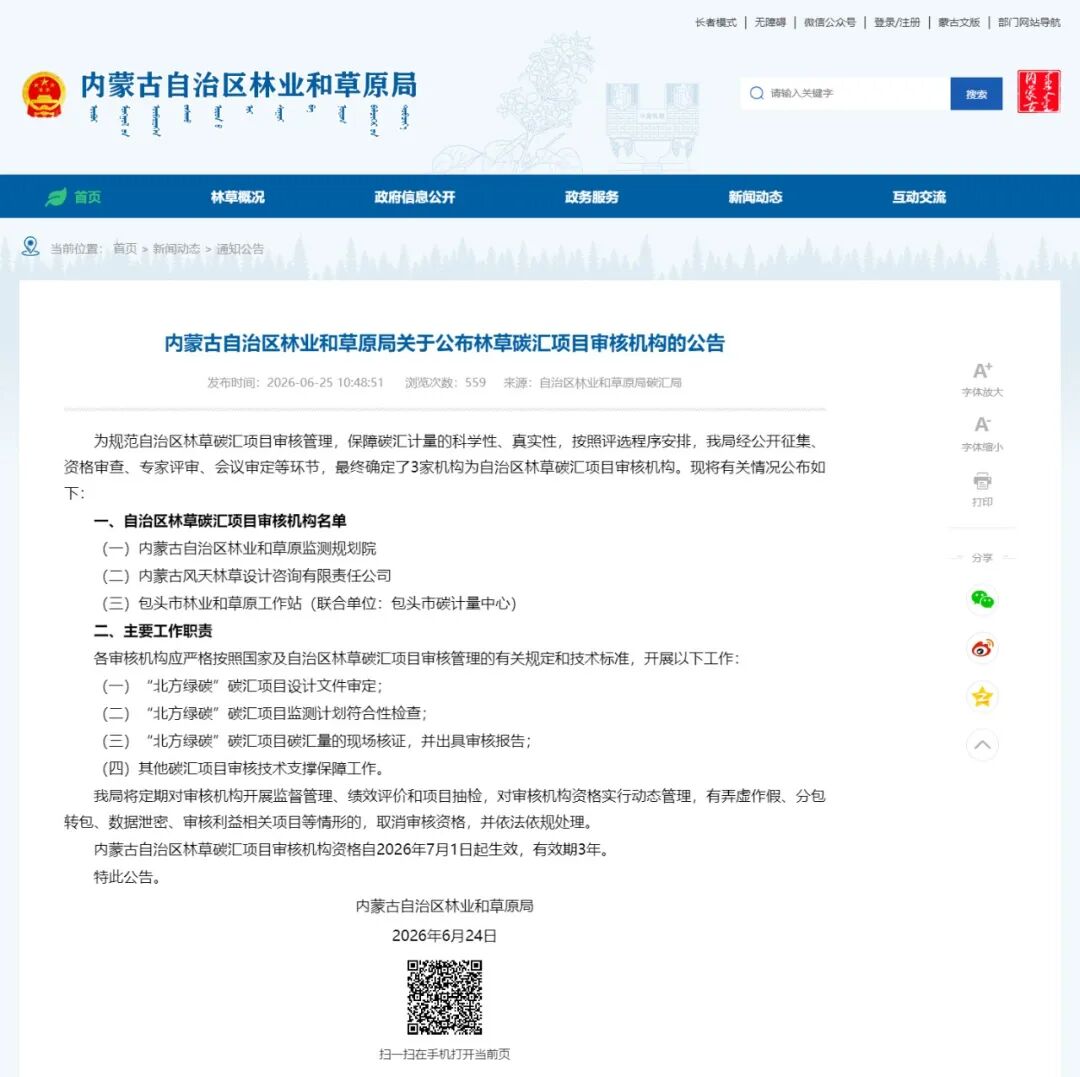
Task: Open the 微信公众号 link
Action: (830, 23)
